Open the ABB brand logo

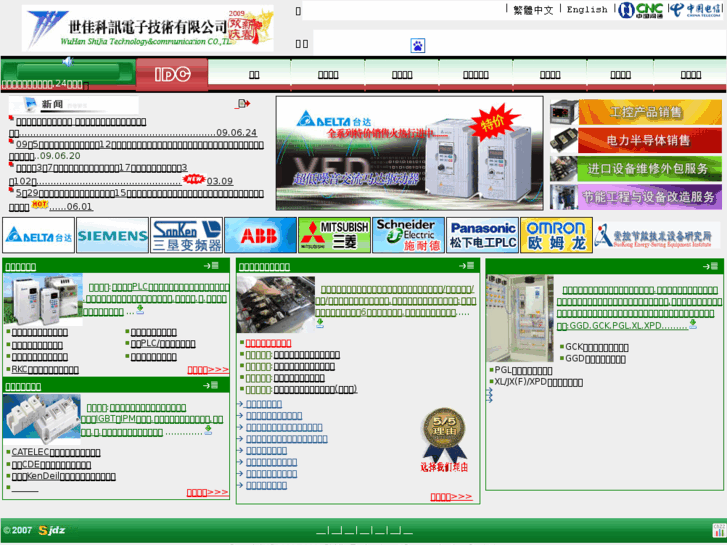coord(260,236)
